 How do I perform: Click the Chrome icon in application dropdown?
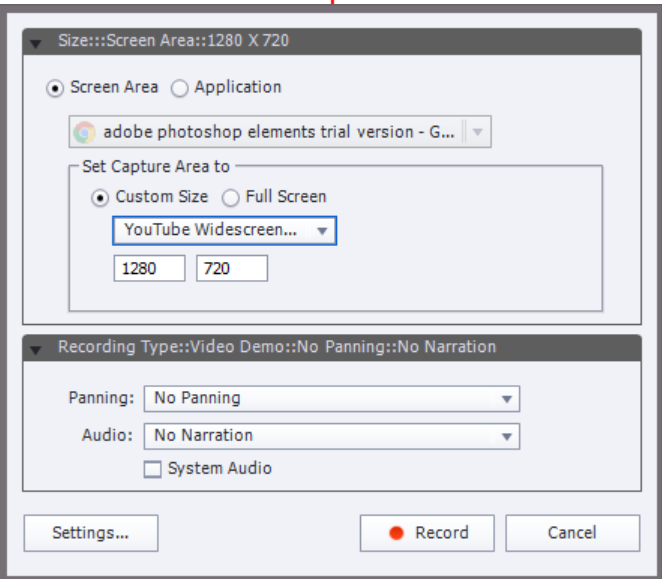(x=85, y=132)
